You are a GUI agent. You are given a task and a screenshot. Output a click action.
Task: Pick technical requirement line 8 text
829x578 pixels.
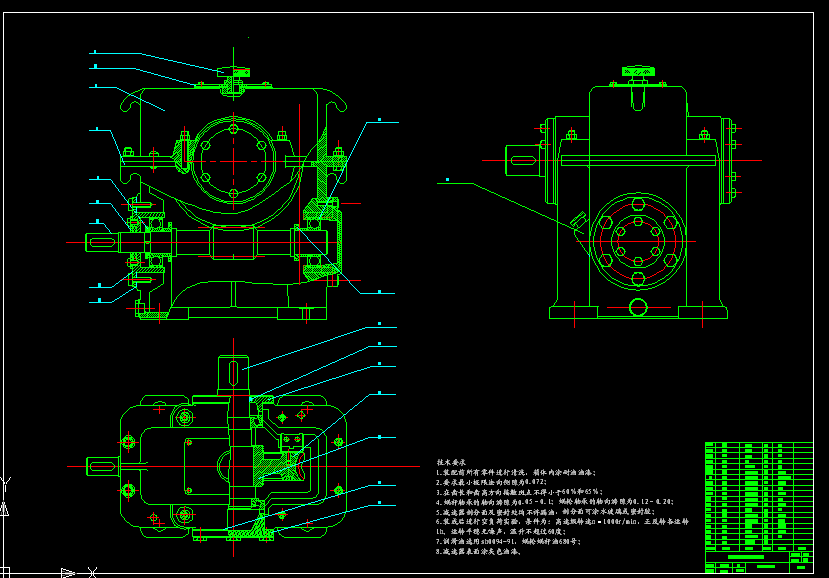point(478,550)
